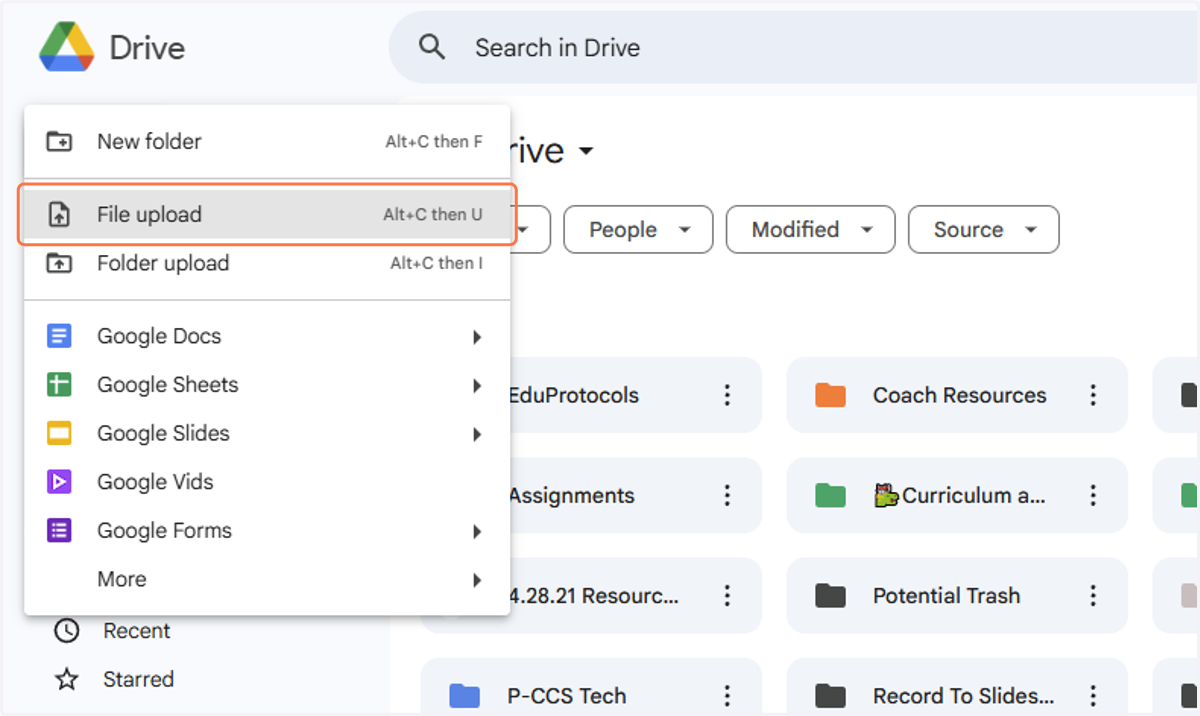Choose Folder upload in the menu
This screenshot has height=716, width=1200.
(267, 263)
